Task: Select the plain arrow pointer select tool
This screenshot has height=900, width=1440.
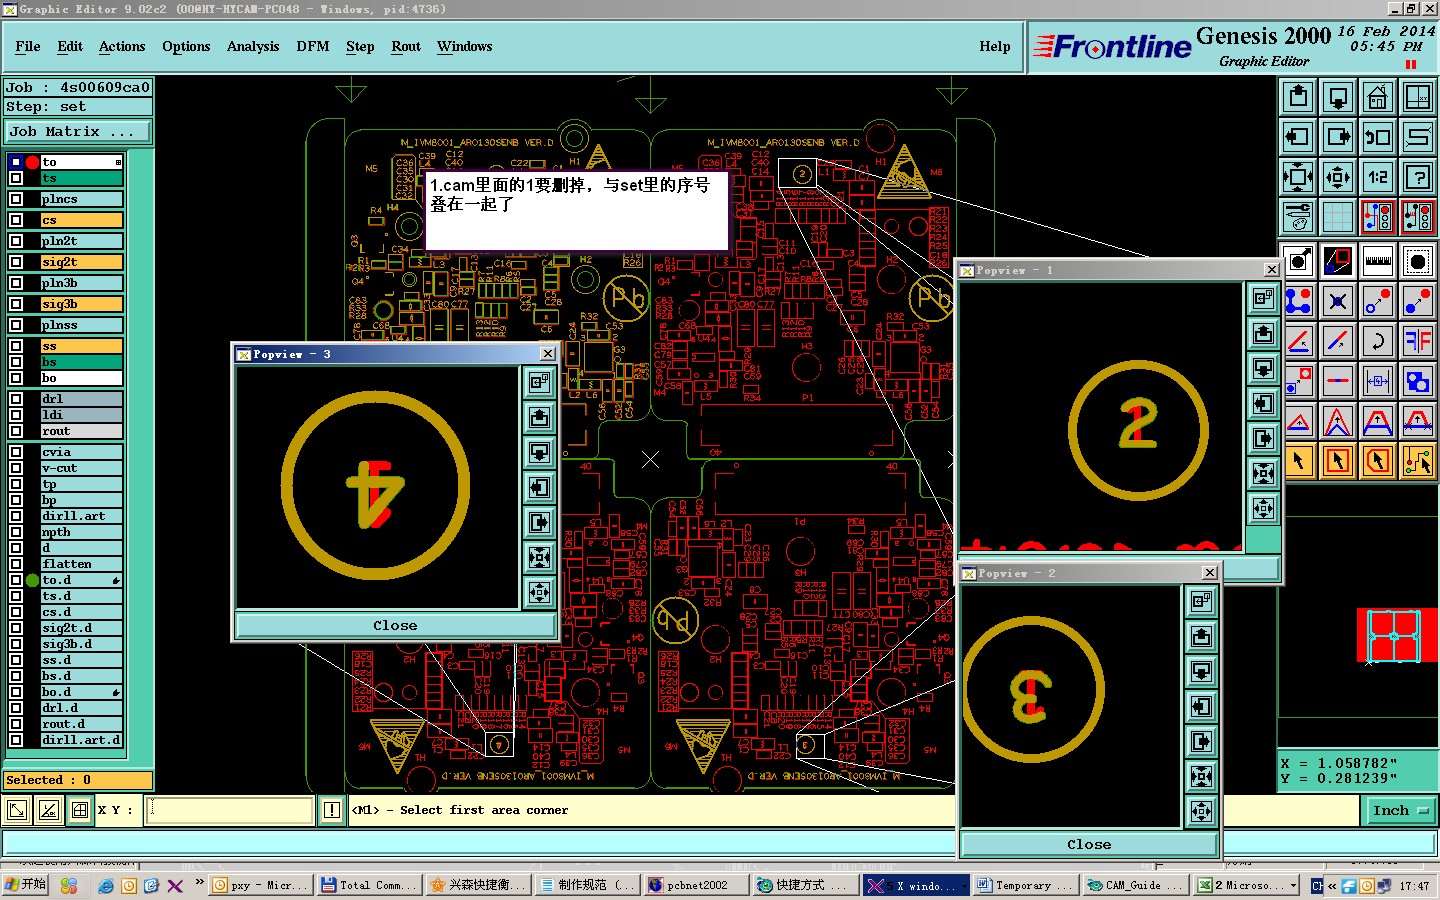Action: pos(1298,460)
